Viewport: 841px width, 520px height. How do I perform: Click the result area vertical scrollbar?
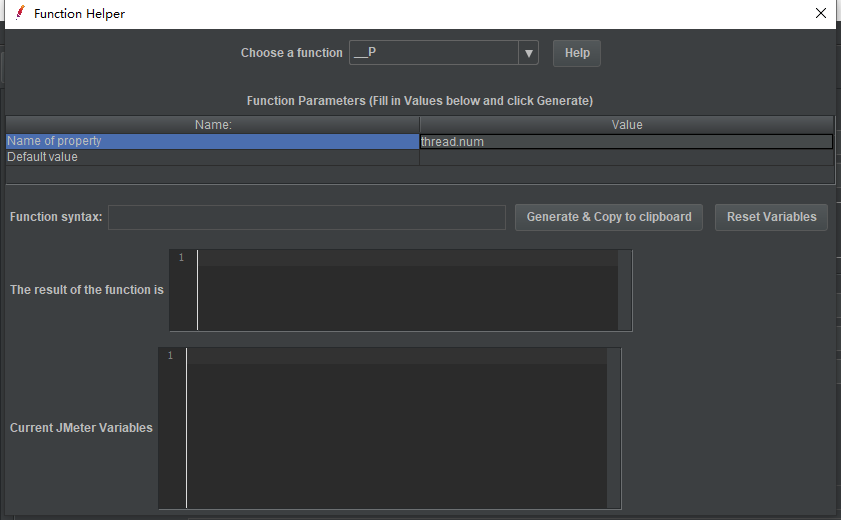(625, 290)
